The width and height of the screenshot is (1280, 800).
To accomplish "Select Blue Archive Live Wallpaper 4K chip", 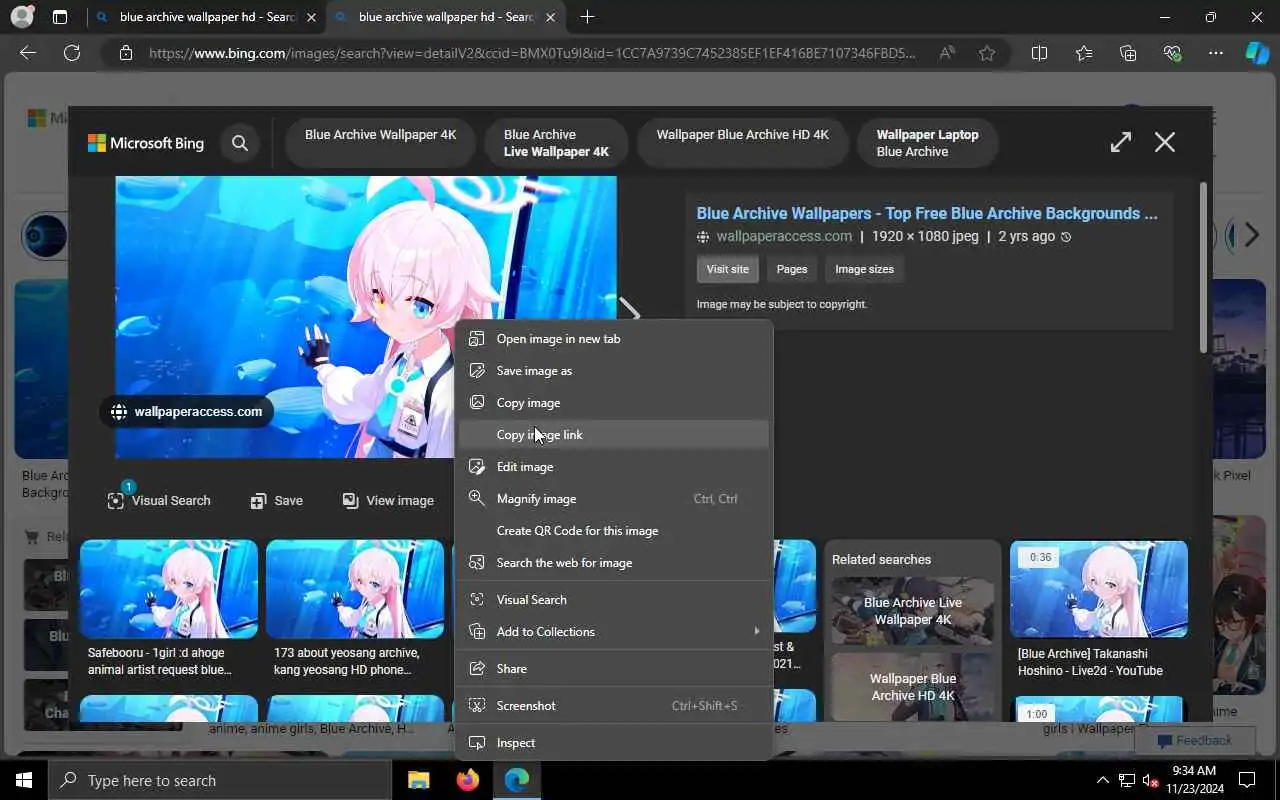I will tap(556, 143).
